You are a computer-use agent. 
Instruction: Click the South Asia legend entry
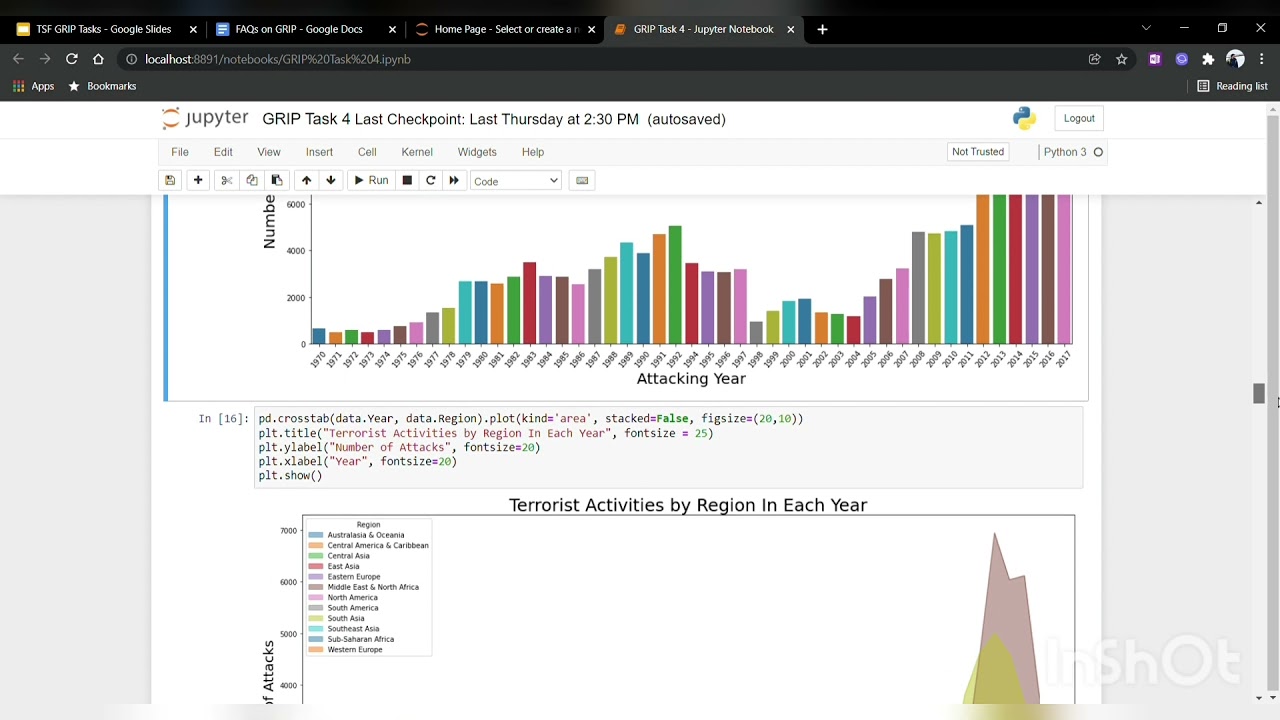336,618
